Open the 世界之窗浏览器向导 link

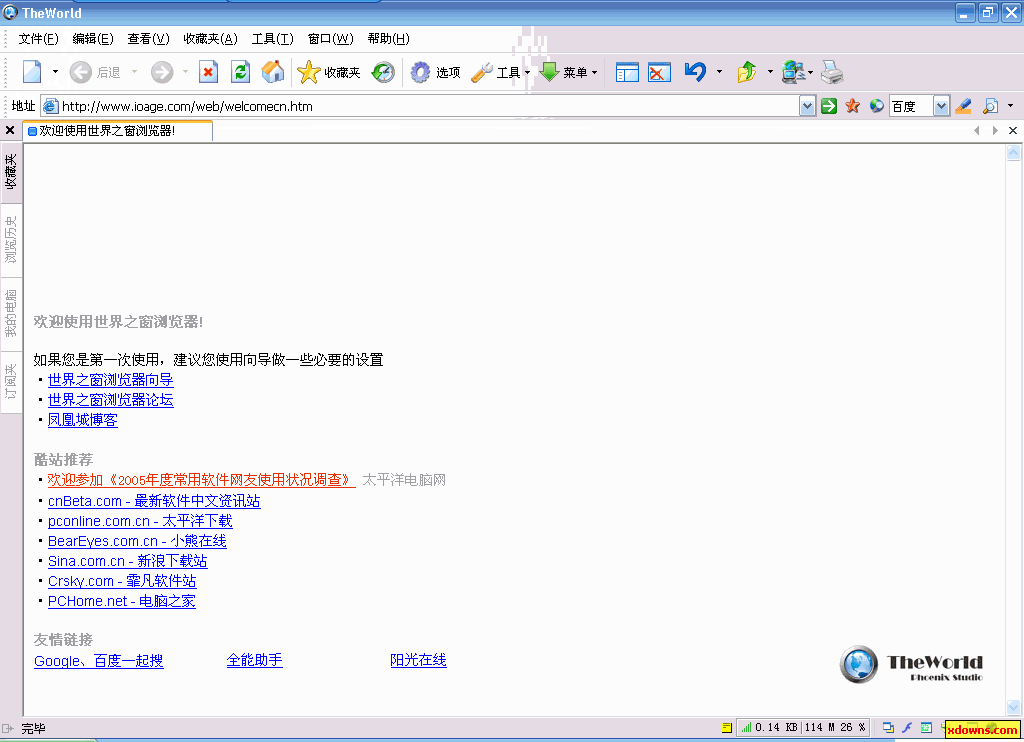pyautogui.click(x=110, y=379)
